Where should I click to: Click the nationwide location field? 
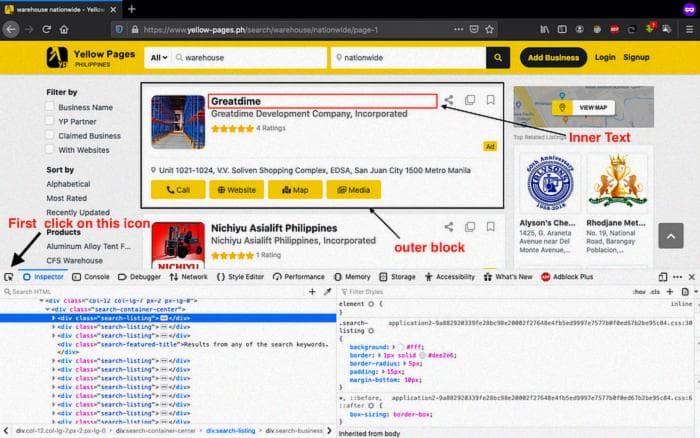[408, 58]
